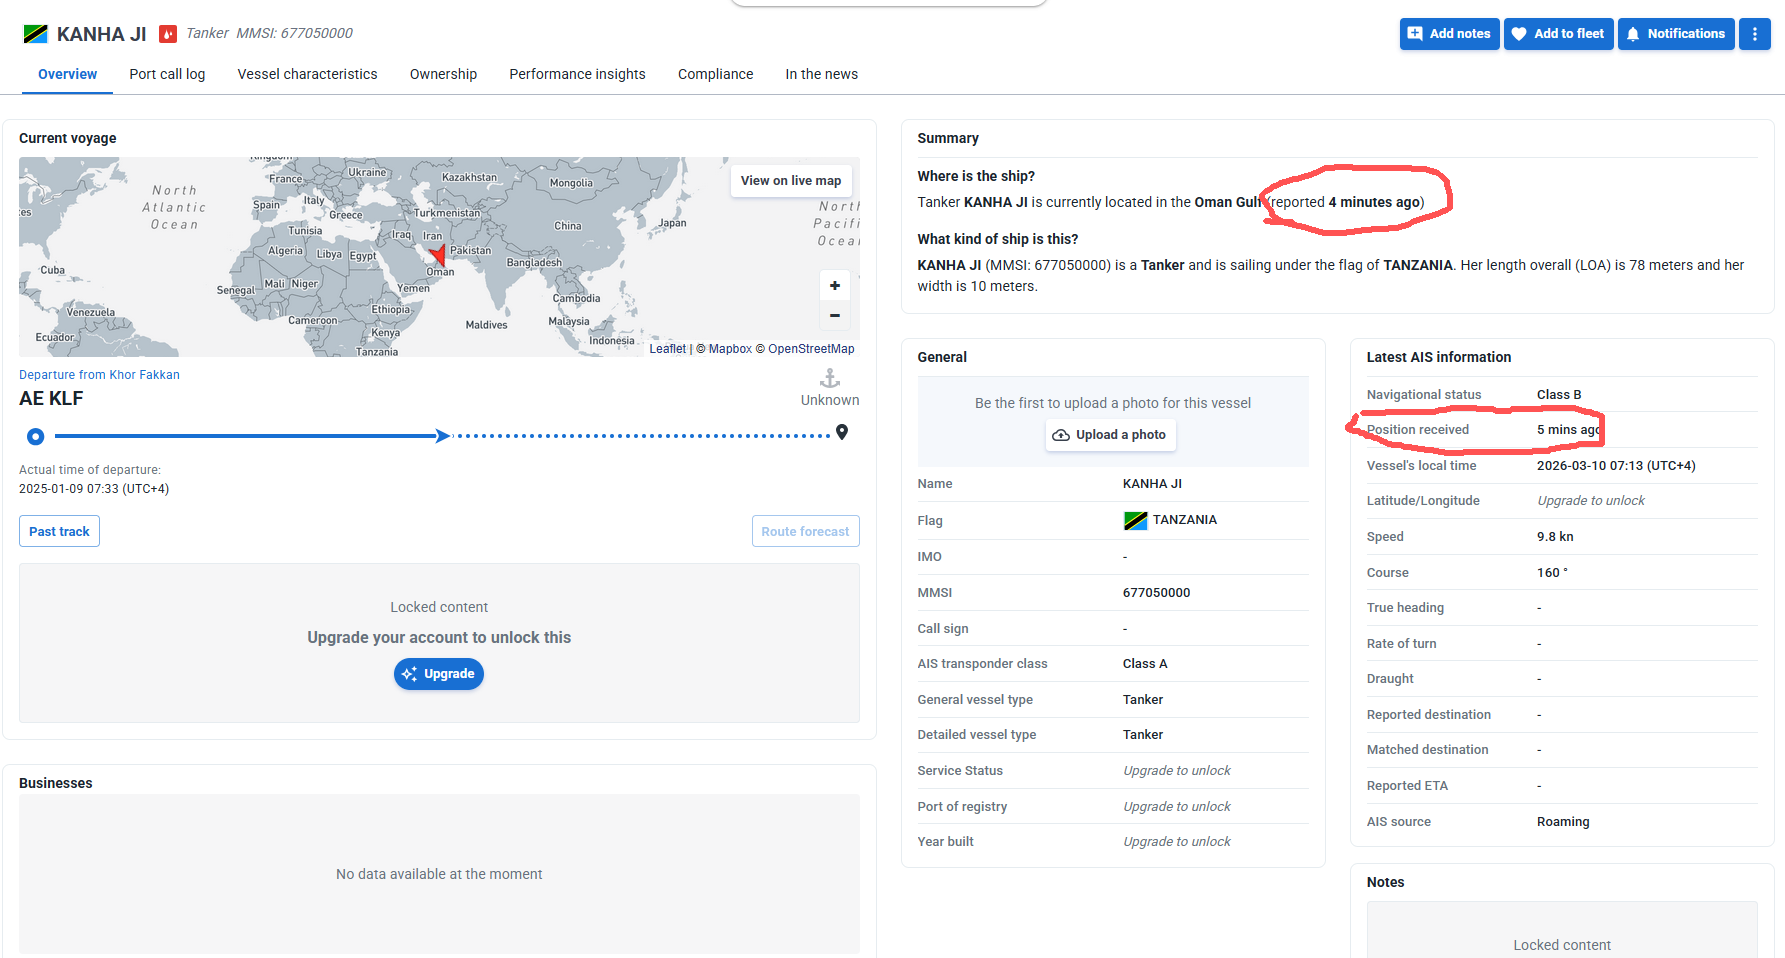Add vessel to fleet
The width and height of the screenshot is (1785, 958).
click(1558, 34)
